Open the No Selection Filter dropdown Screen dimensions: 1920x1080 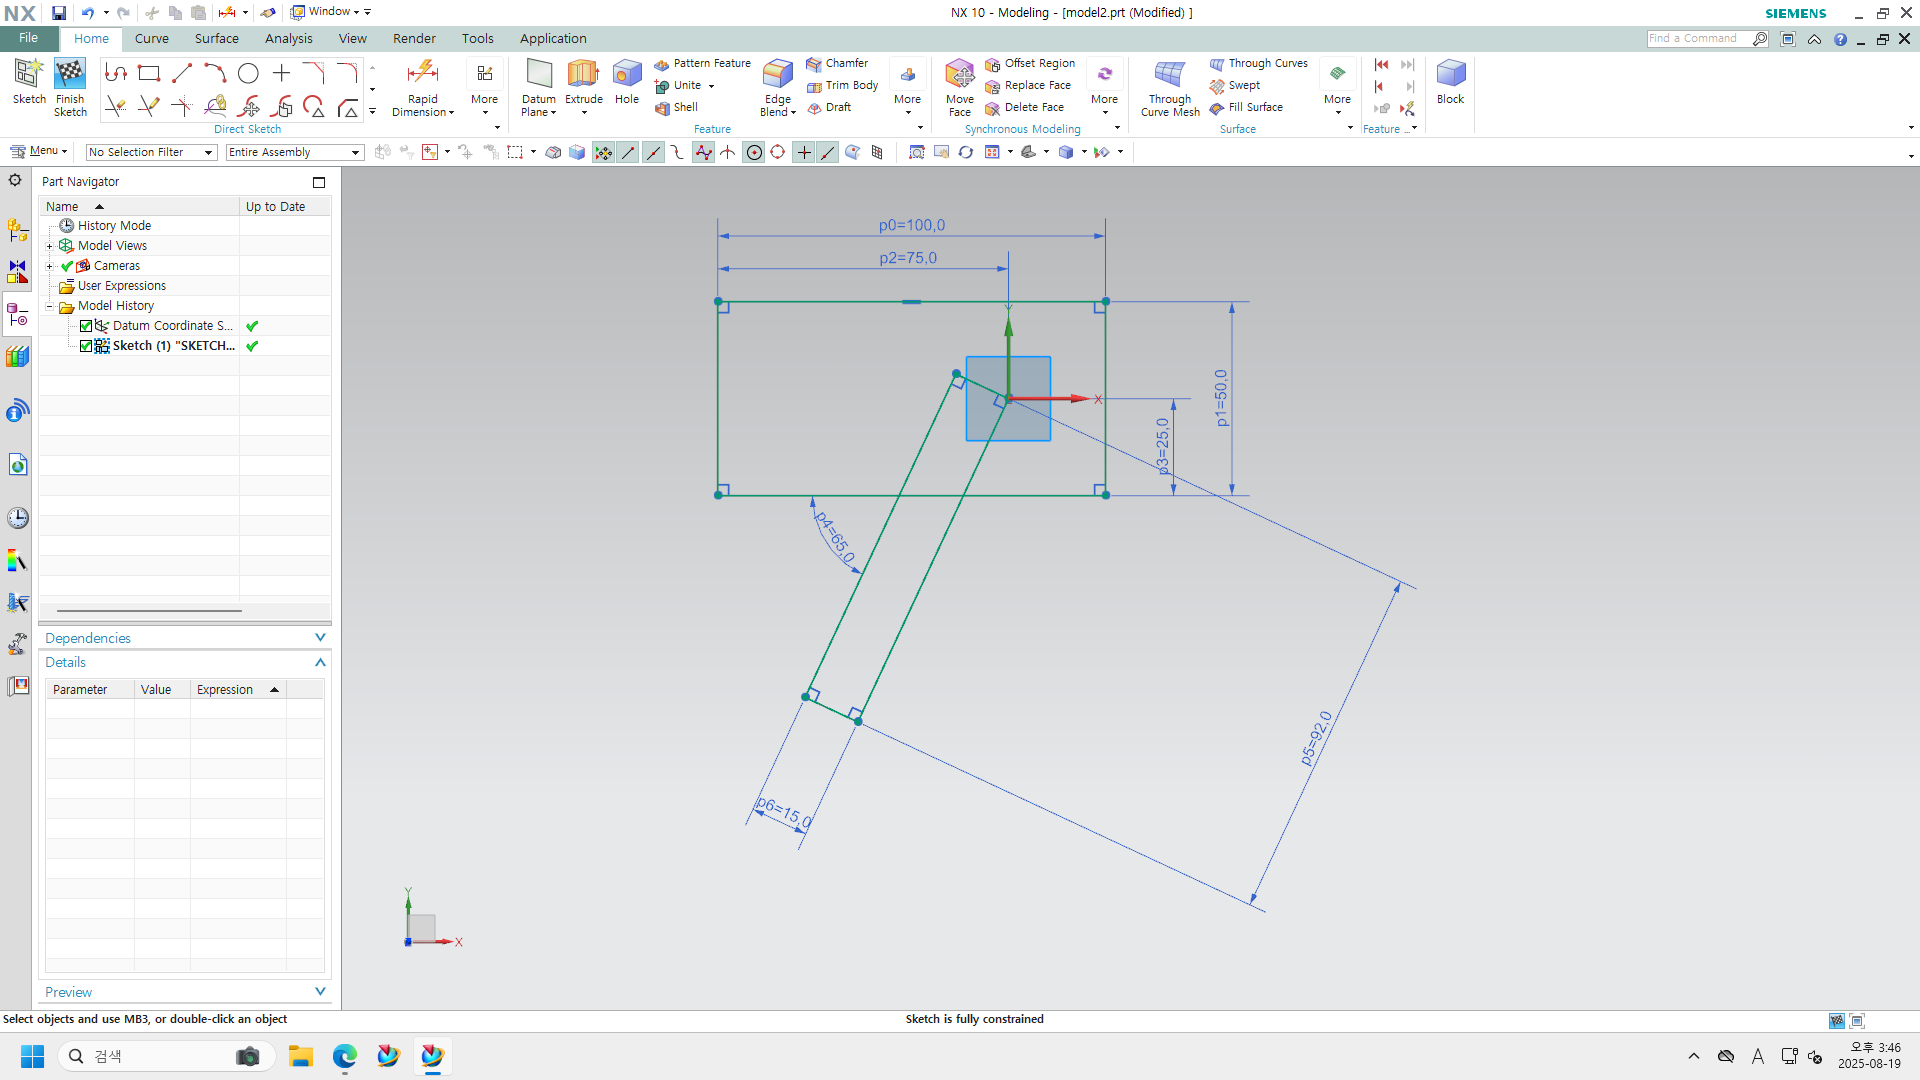[x=151, y=152]
